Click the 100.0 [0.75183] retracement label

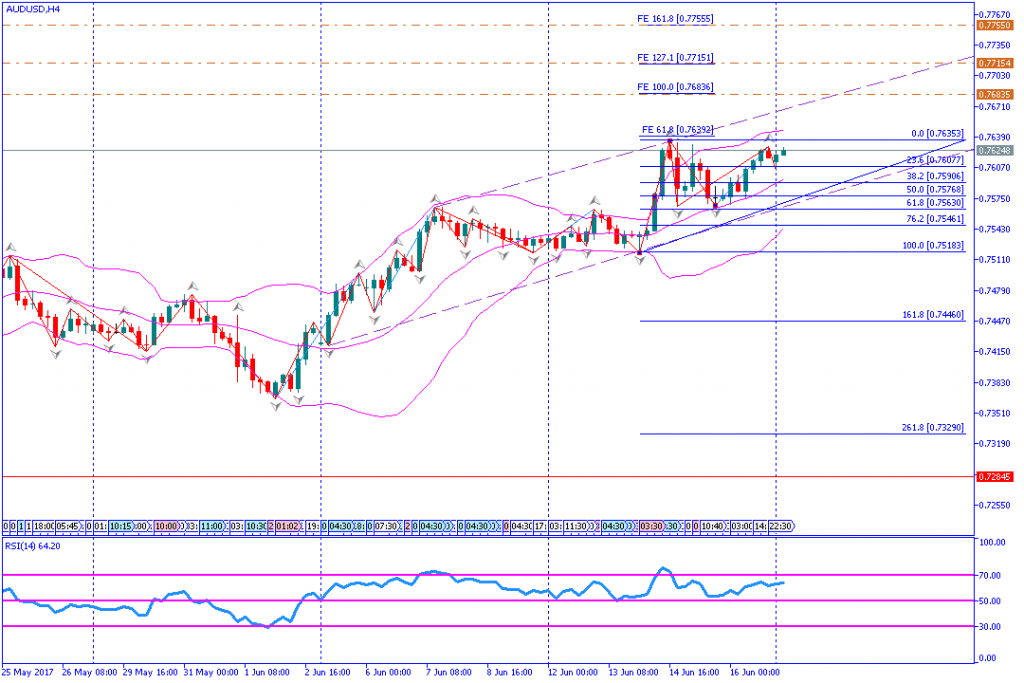click(933, 246)
